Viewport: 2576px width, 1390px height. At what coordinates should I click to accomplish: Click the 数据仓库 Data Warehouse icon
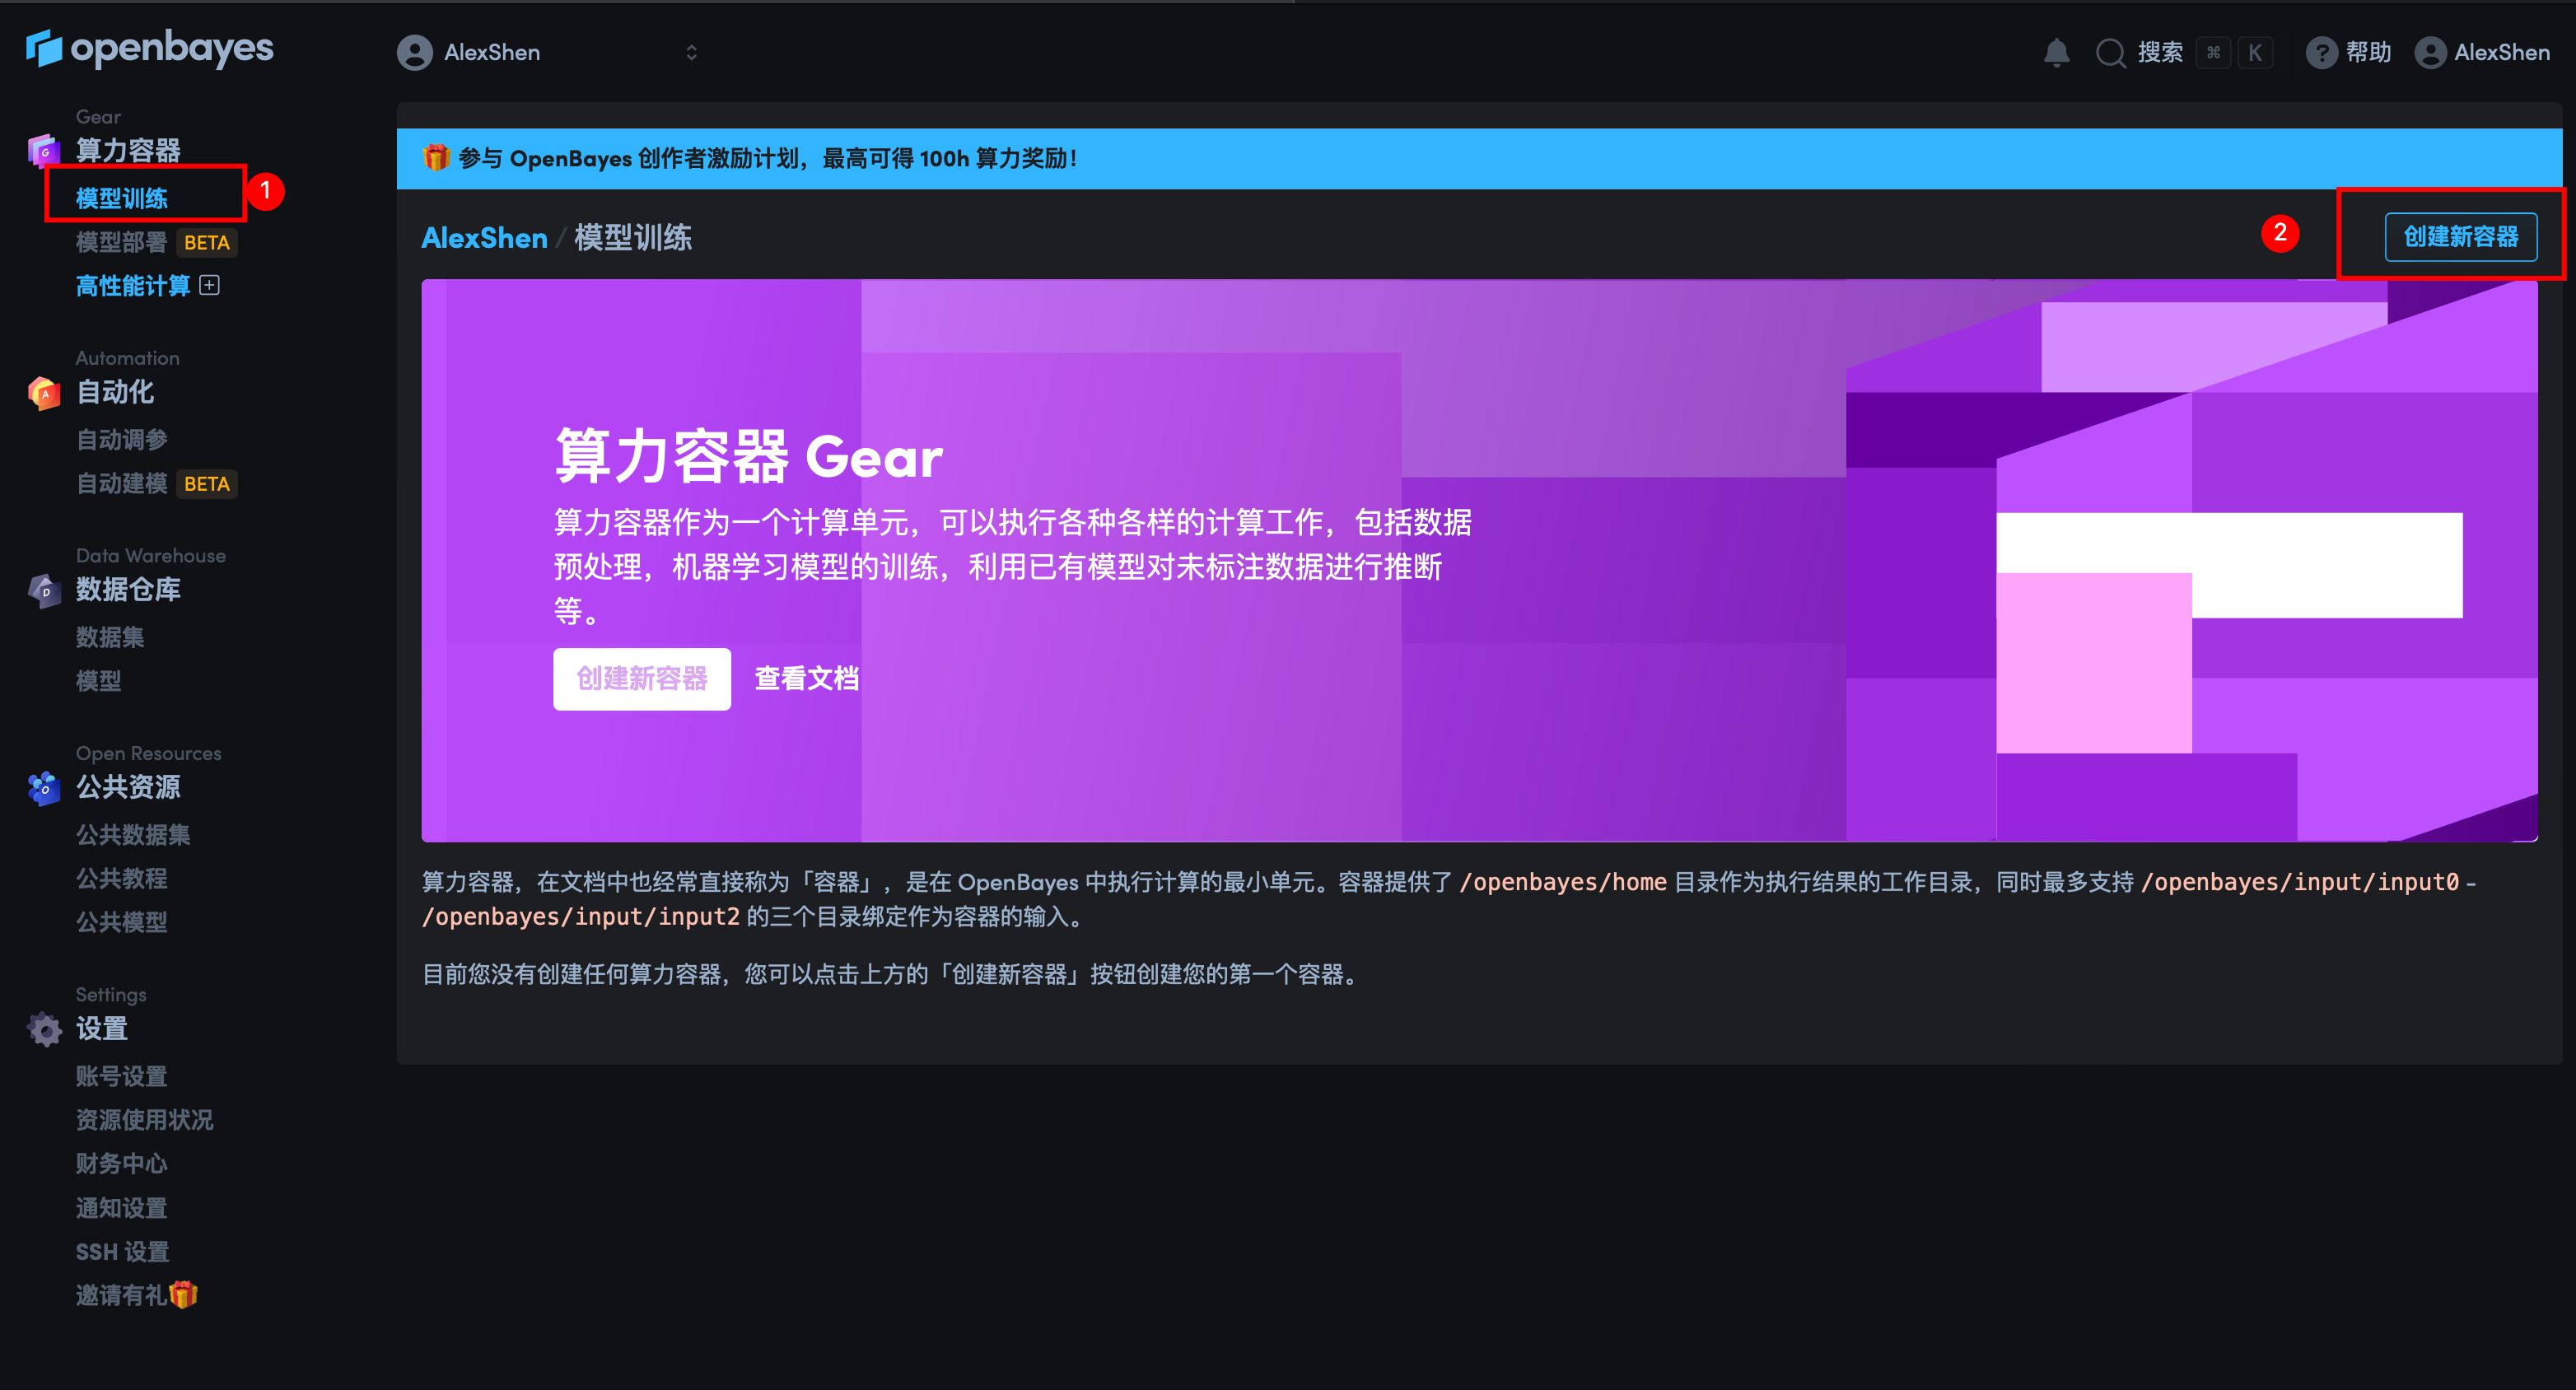coord(44,591)
